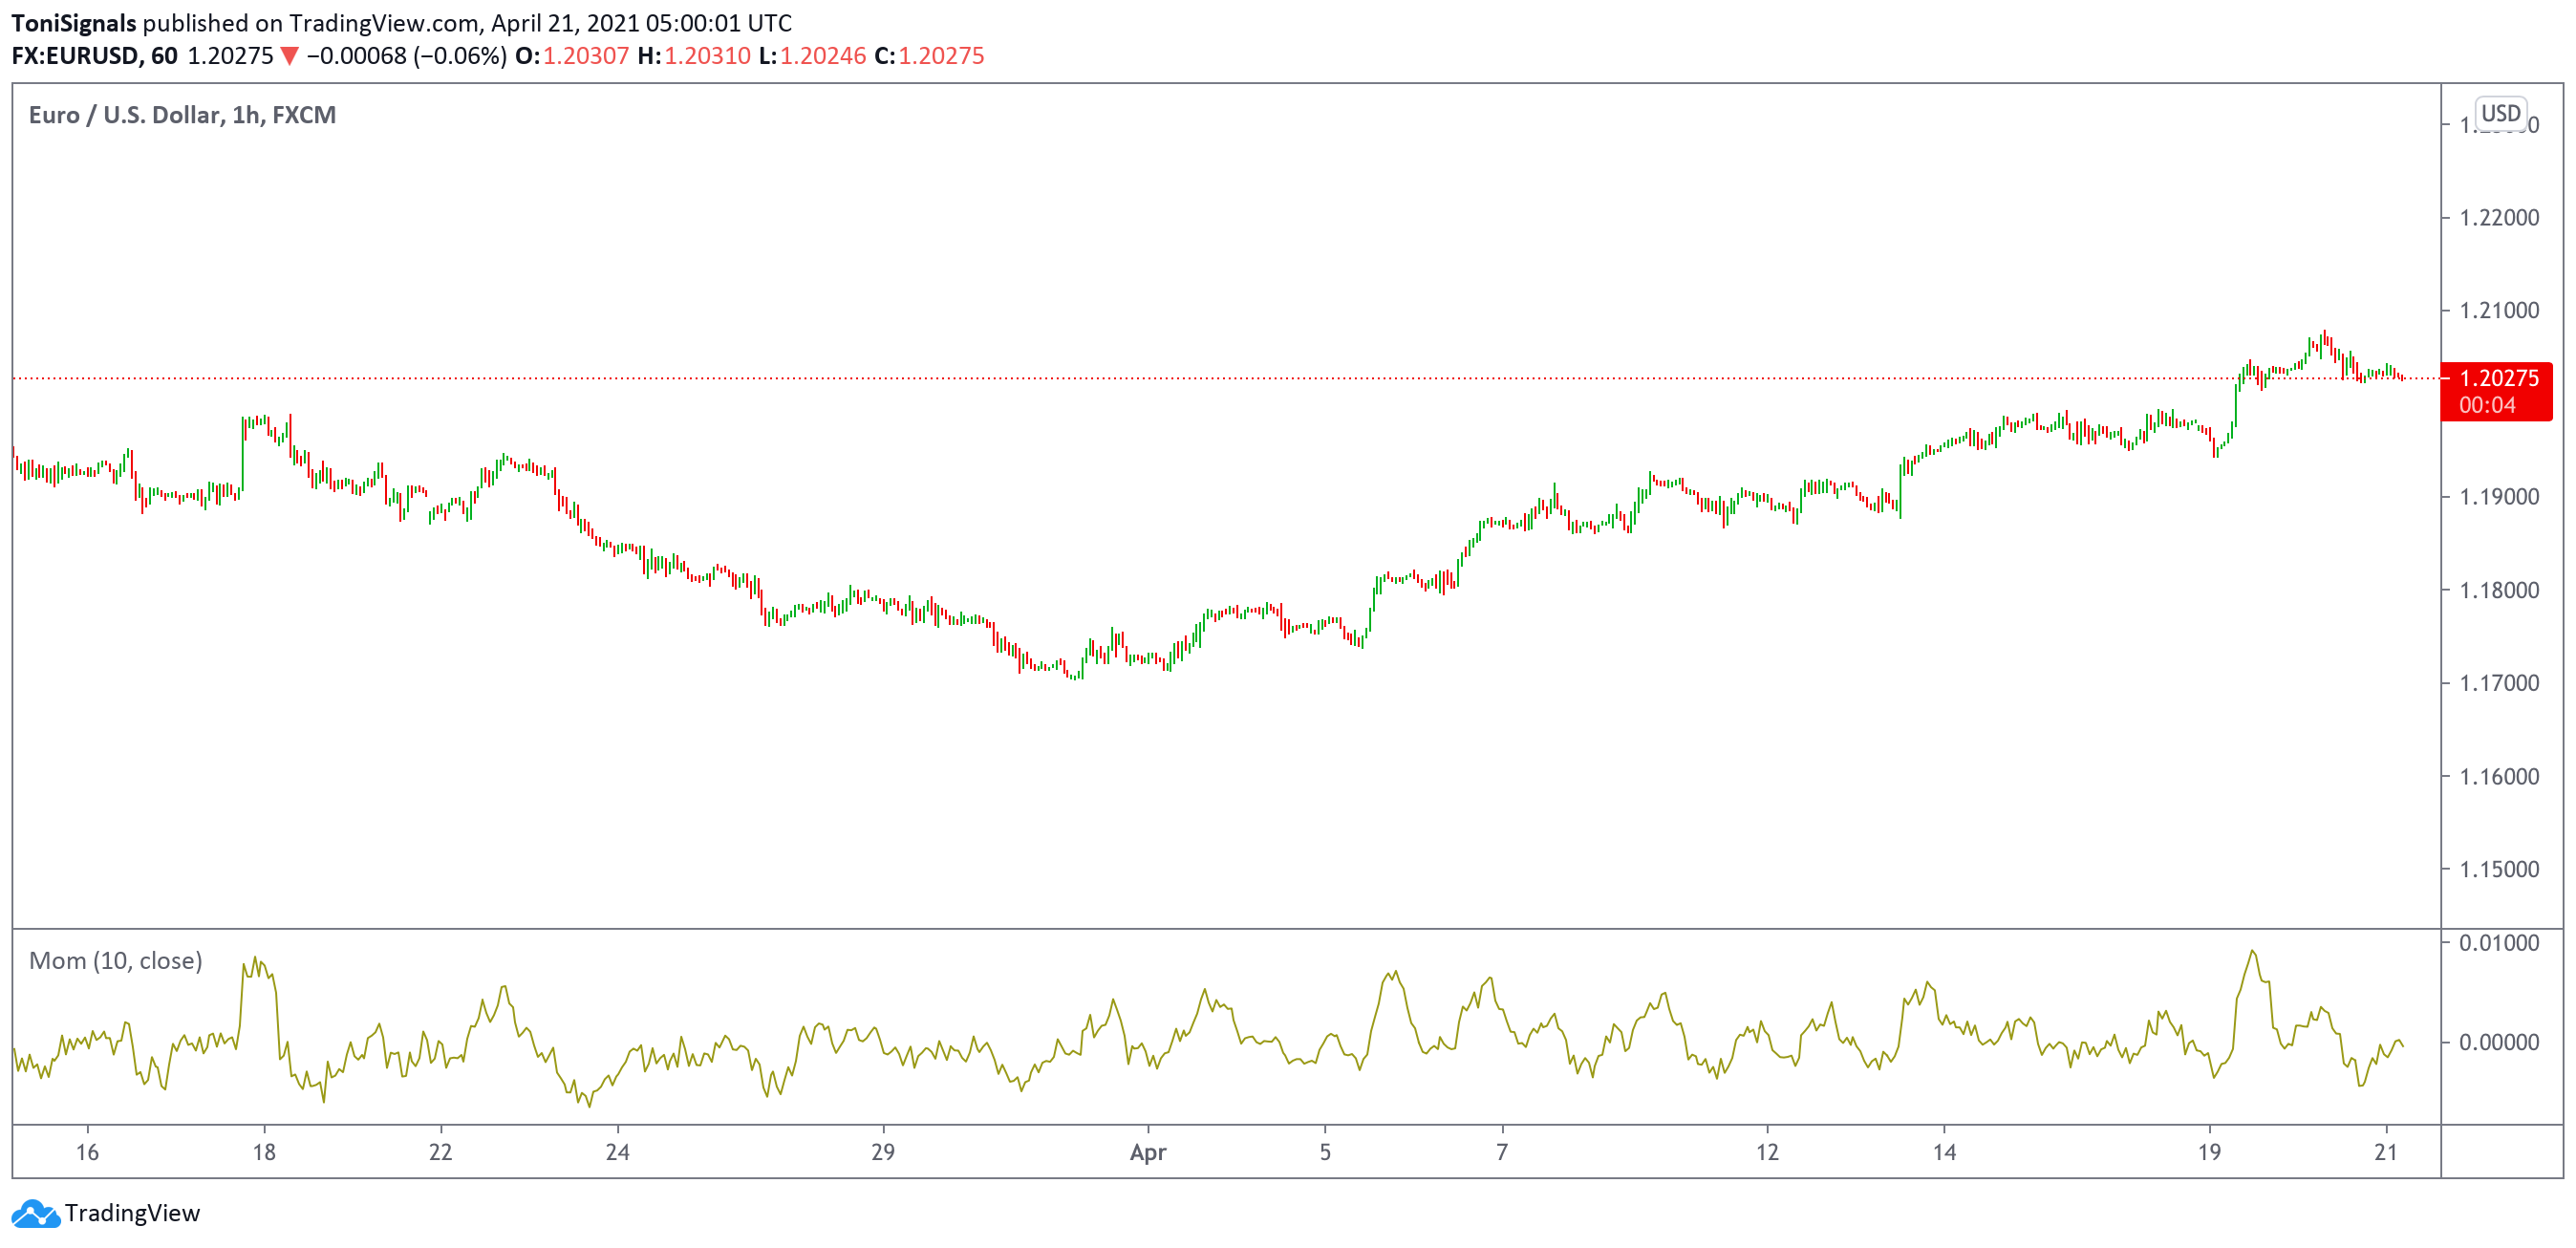Click the red current price tag 1.20275
This screenshot has height=1248, width=2576.
click(2498, 378)
